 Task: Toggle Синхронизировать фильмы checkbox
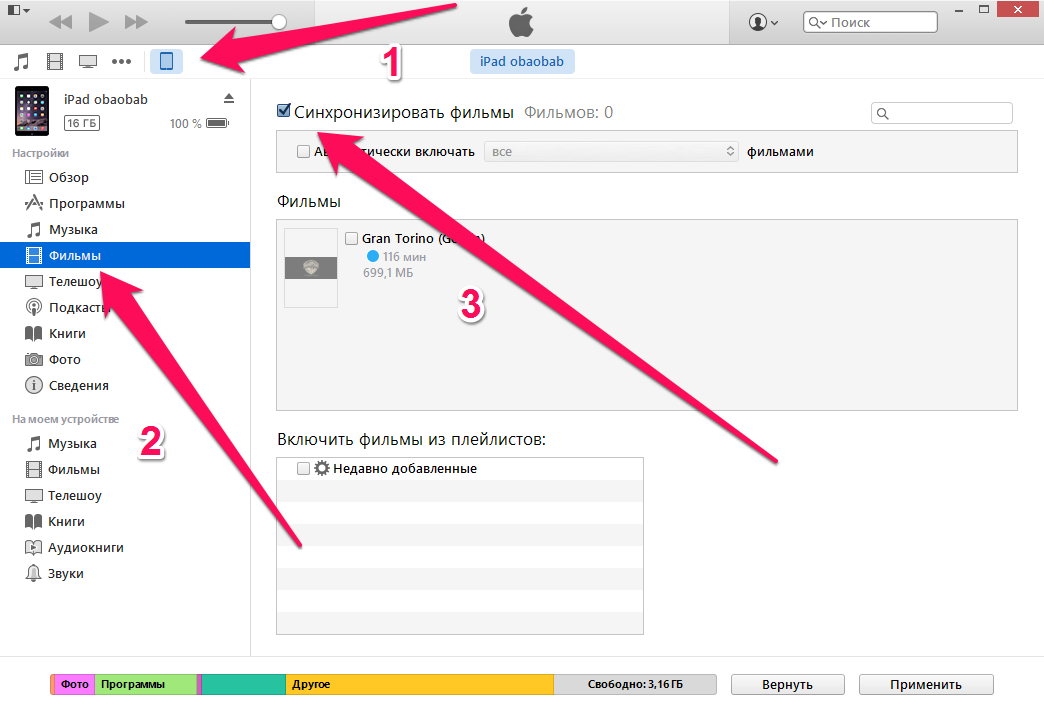point(284,111)
